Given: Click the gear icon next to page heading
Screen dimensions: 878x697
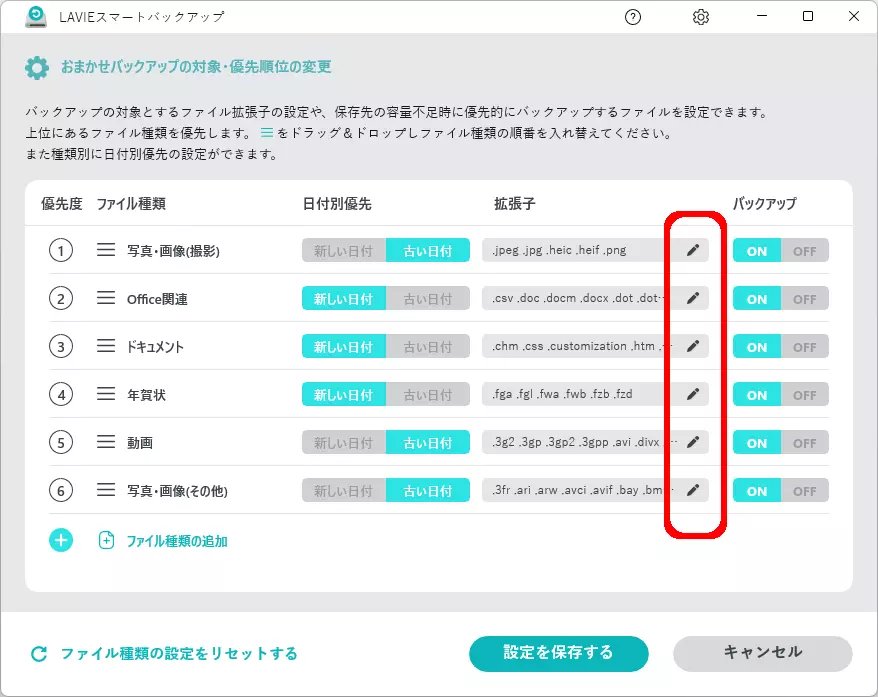Looking at the screenshot, I should 37,68.
